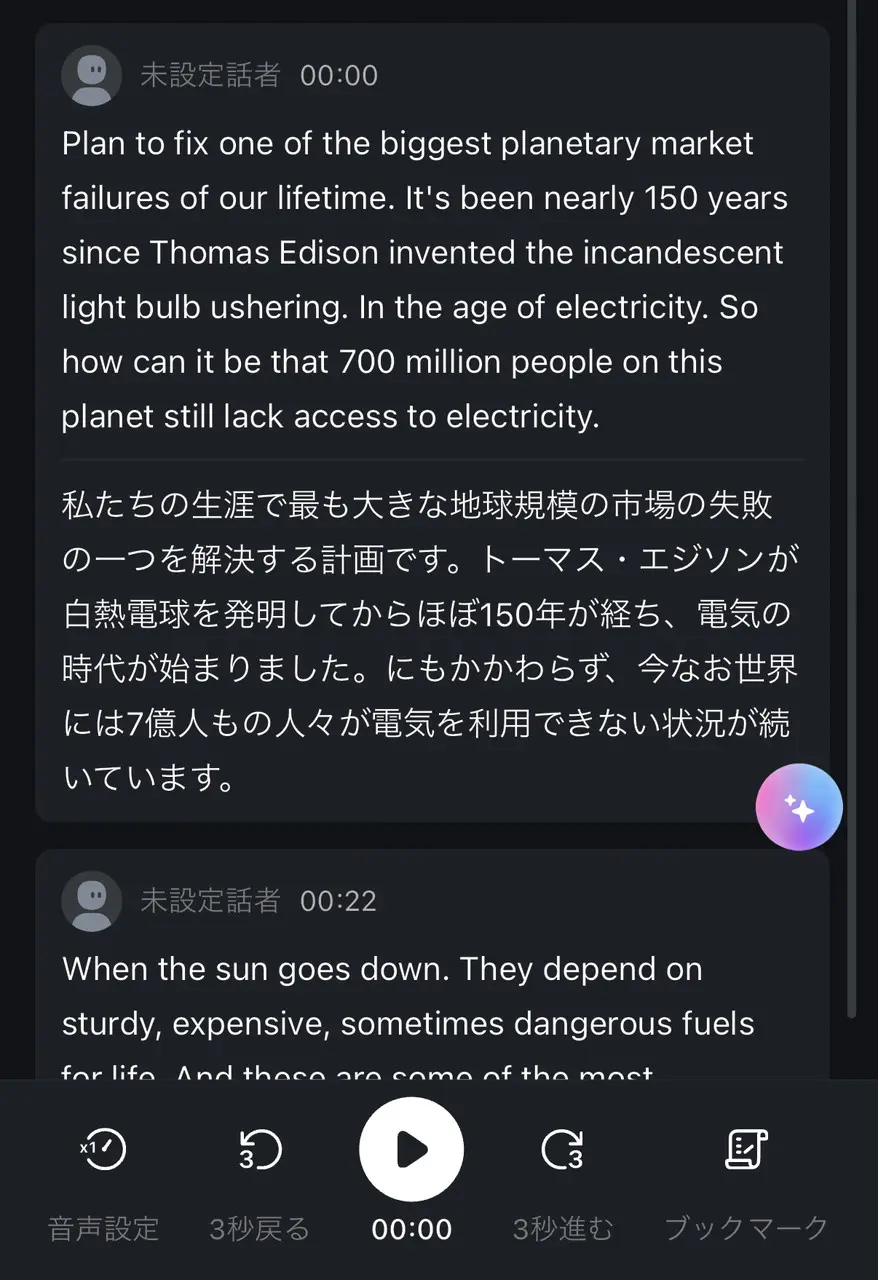
Task: Tap the ブックマーク label
Action: [x=746, y=1228]
